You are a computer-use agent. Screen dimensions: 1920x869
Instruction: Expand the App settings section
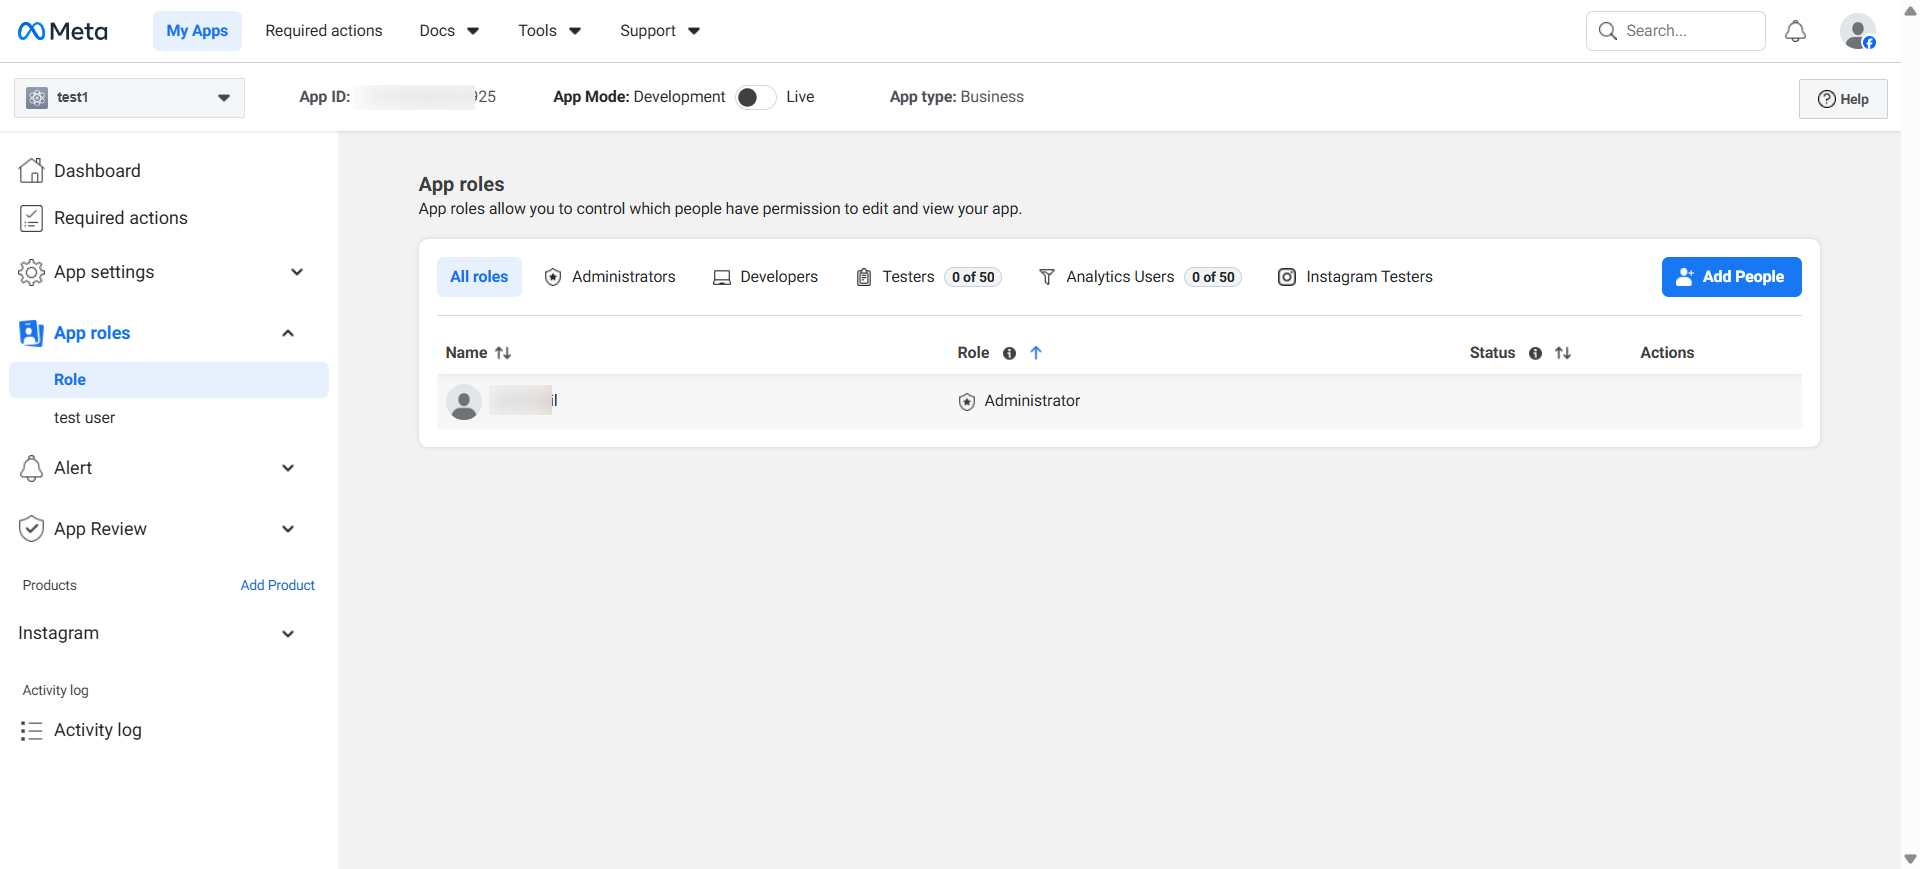(296, 272)
